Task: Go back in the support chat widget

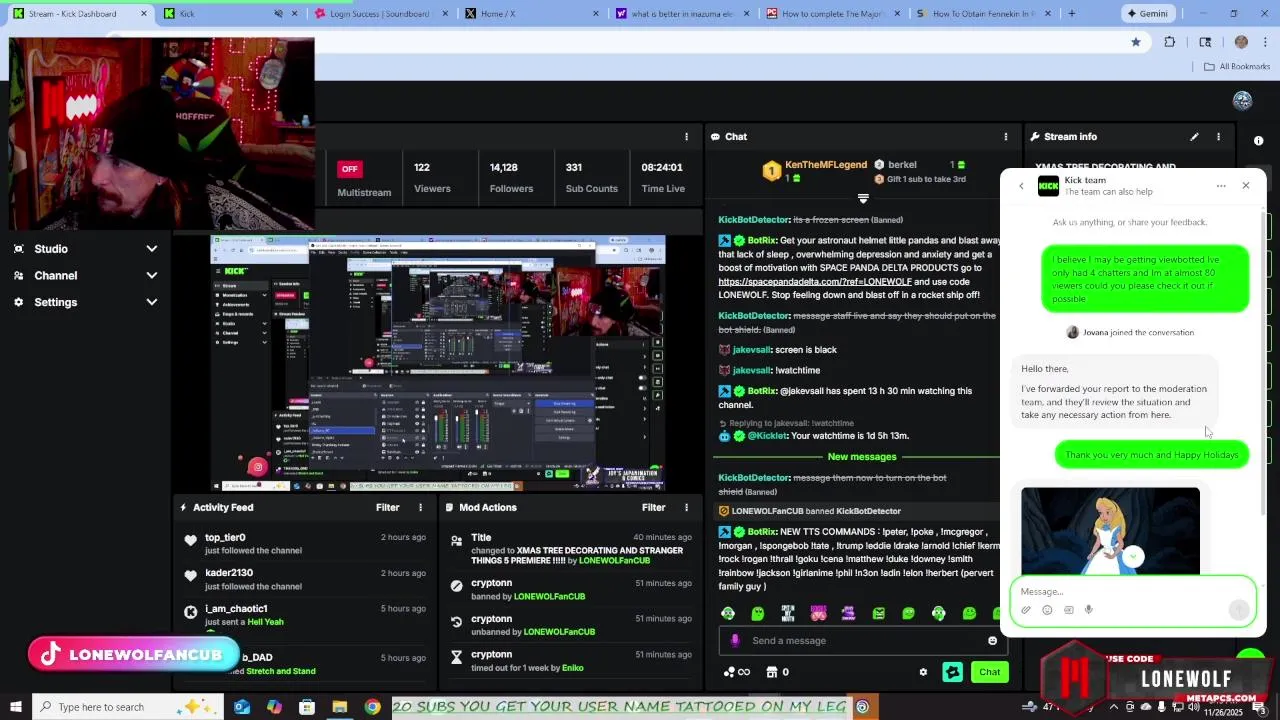Action: (1021, 186)
